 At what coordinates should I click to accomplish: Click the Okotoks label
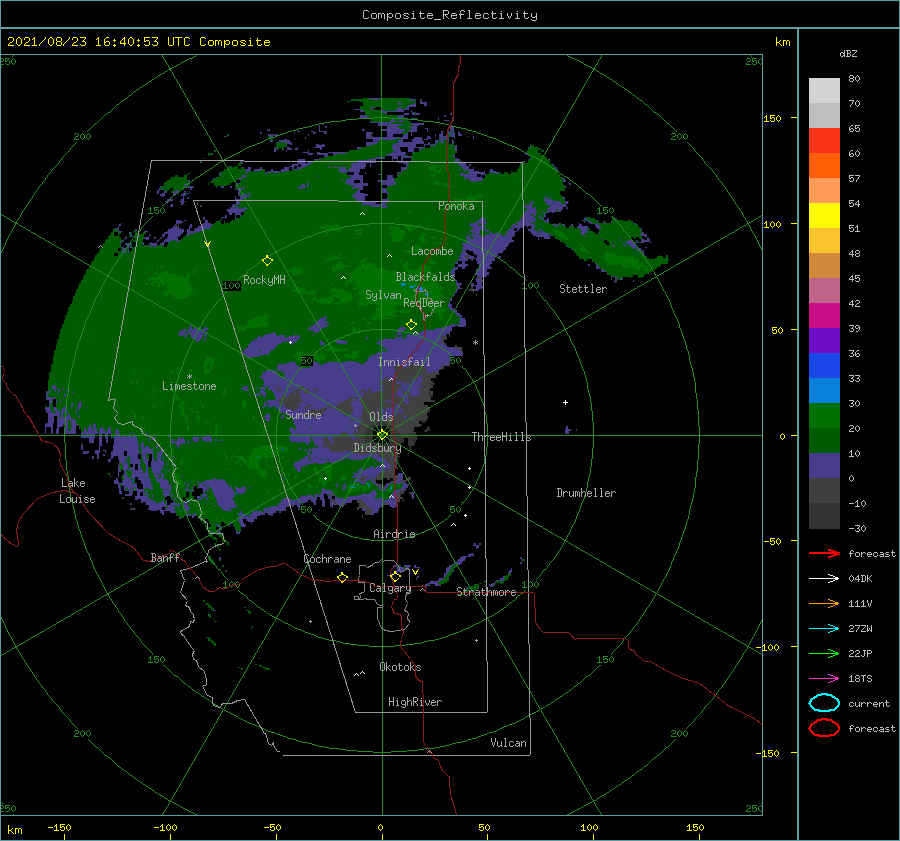[x=400, y=667]
